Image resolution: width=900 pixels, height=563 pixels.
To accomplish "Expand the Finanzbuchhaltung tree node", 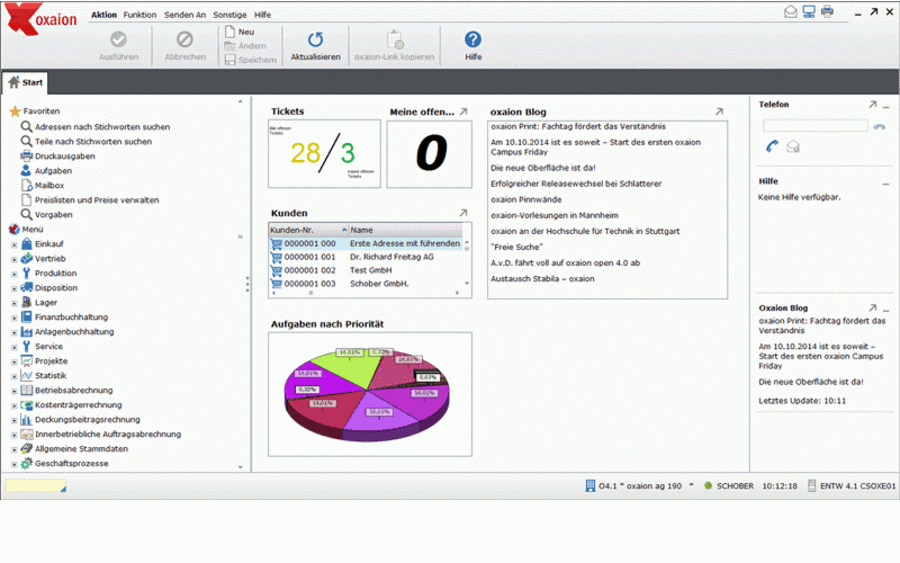I will pyautogui.click(x=14, y=318).
